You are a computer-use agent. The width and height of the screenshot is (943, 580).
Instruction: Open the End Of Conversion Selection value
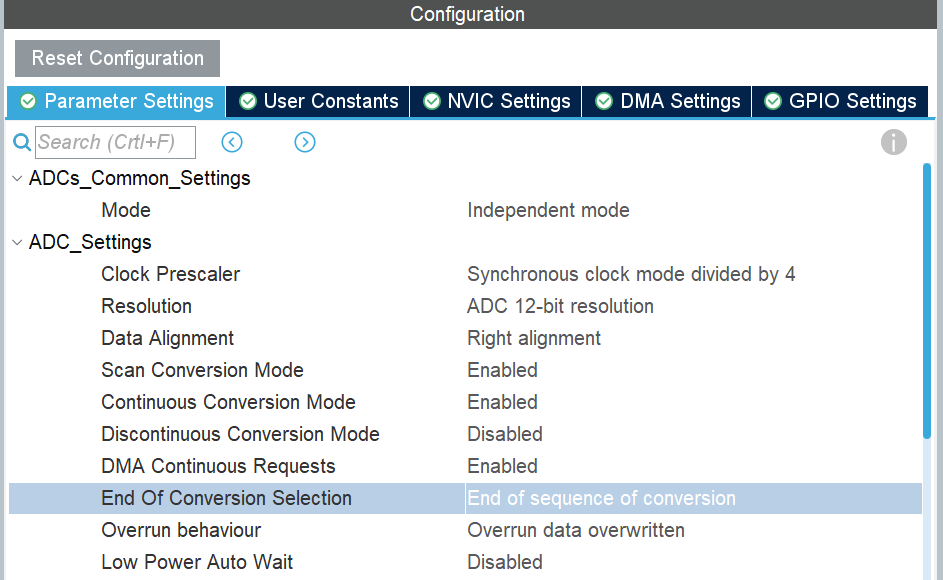[x=601, y=498]
